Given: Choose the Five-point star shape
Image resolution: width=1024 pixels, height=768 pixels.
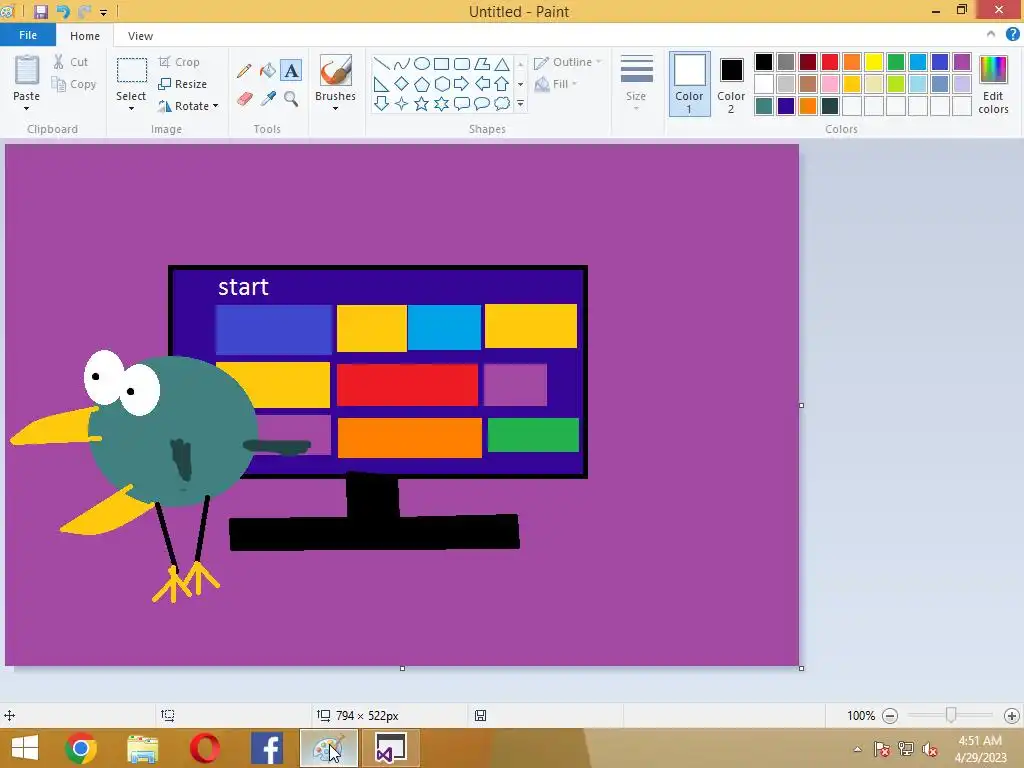Looking at the screenshot, I should [x=422, y=104].
